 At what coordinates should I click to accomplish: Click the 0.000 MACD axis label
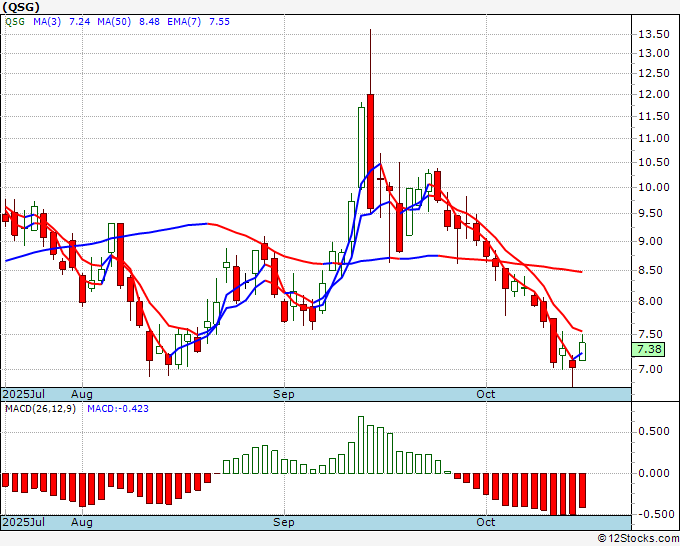(654, 473)
